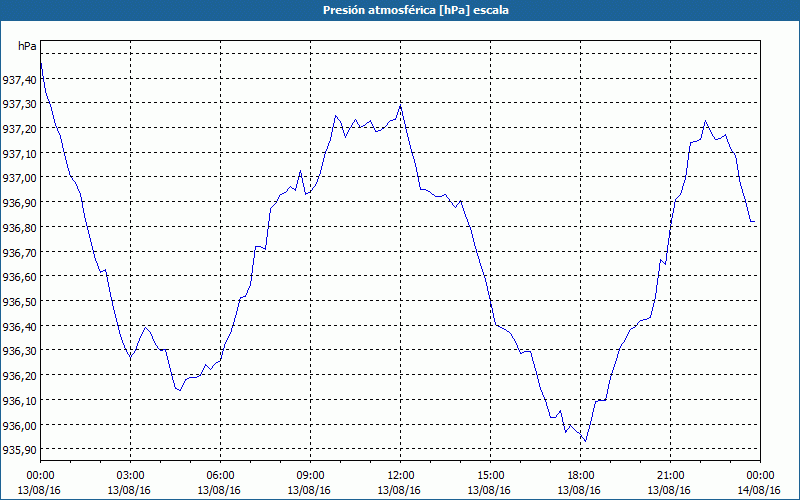Click the curve's lowest point after 18:00
Image resolution: width=800 pixels, height=500 pixels.
(585, 441)
